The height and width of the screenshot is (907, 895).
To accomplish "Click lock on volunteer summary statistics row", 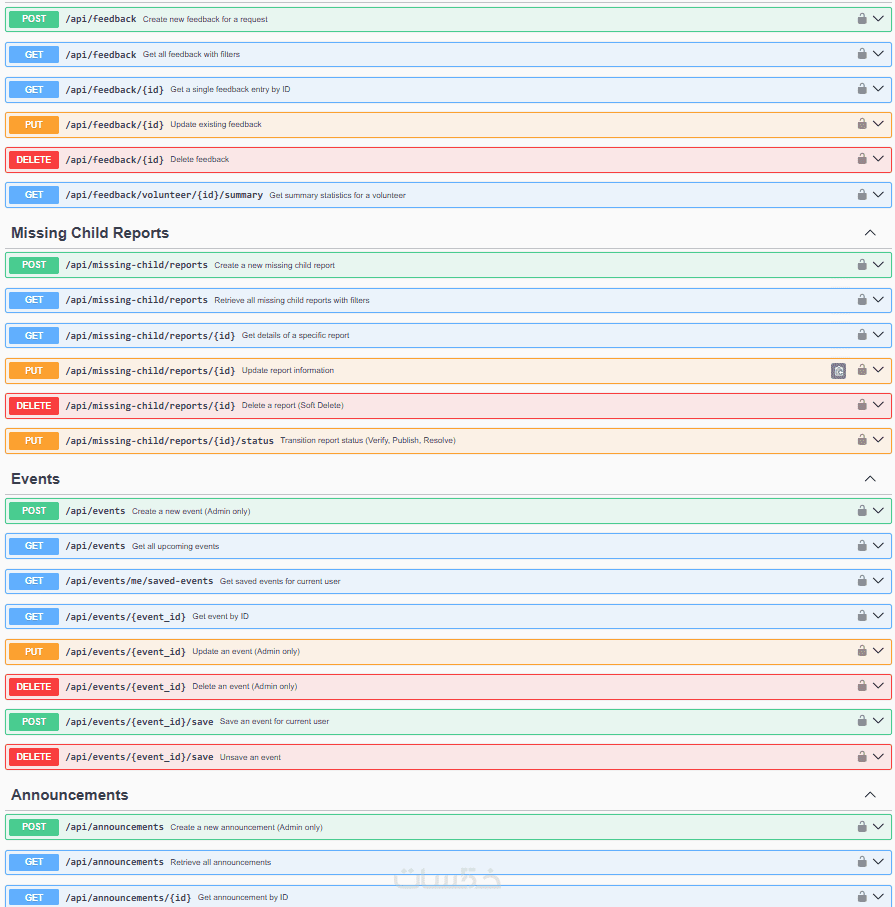I will [x=861, y=195].
